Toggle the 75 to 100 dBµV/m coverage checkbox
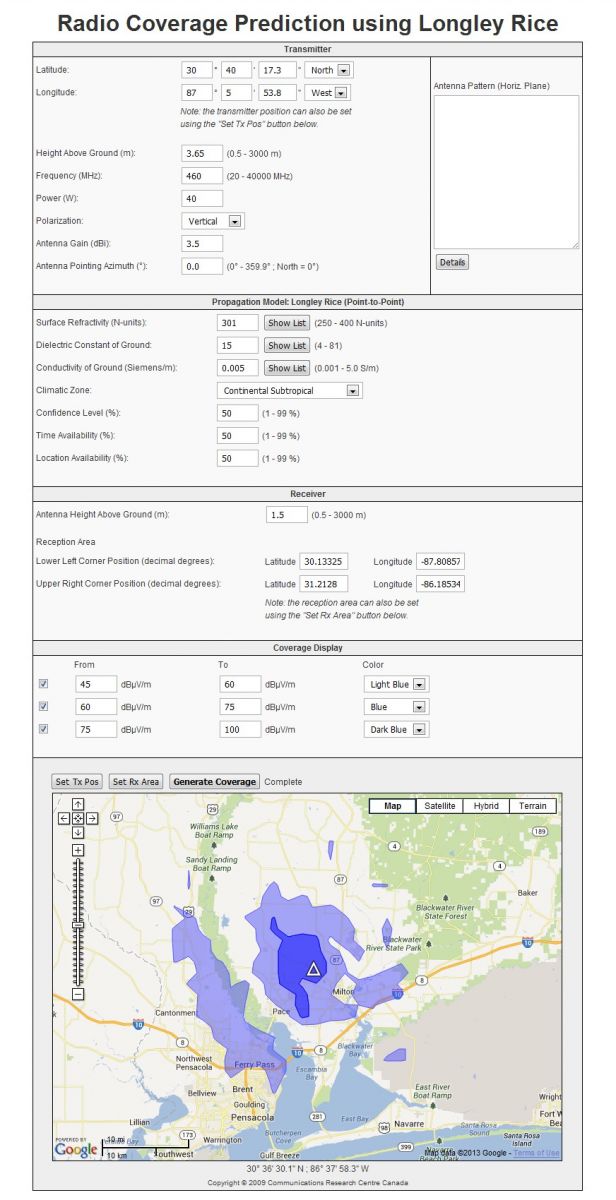The image size is (616, 1200). (42, 729)
